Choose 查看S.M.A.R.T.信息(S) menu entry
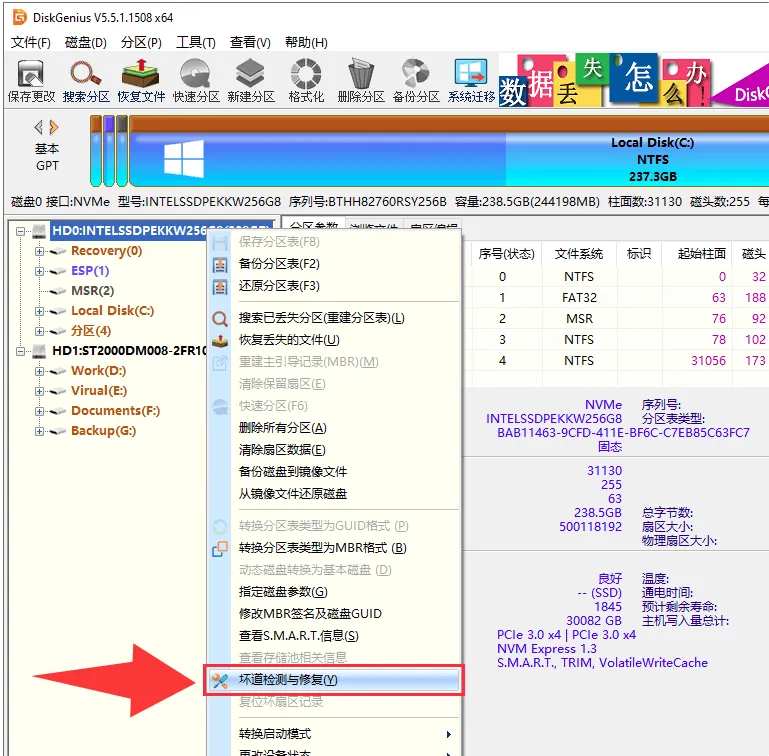This screenshot has width=769, height=756. tap(334, 636)
